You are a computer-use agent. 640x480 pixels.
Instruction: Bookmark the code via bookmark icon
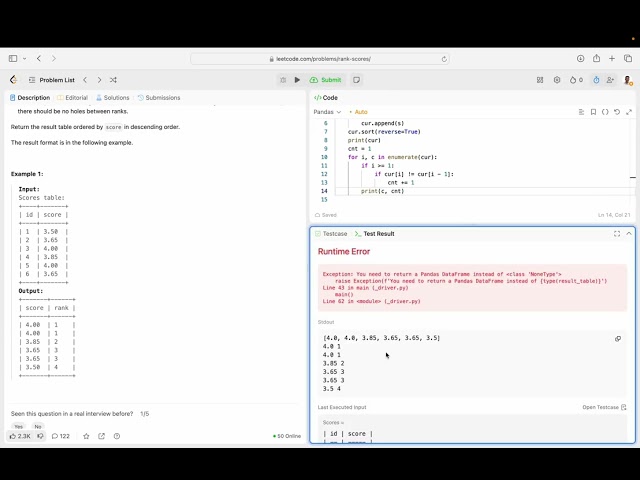pyautogui.click(x=593, y=112)
